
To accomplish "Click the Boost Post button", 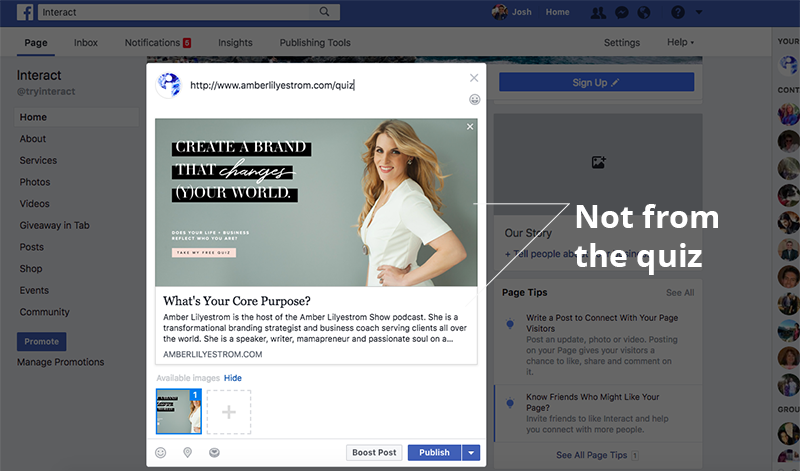I will [x=374, y=453].
